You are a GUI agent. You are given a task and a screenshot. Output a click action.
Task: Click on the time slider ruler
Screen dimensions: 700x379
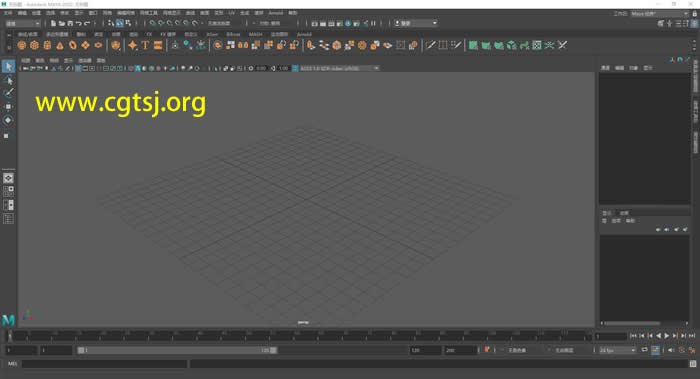pyautogui.click(x=301, y=336)
